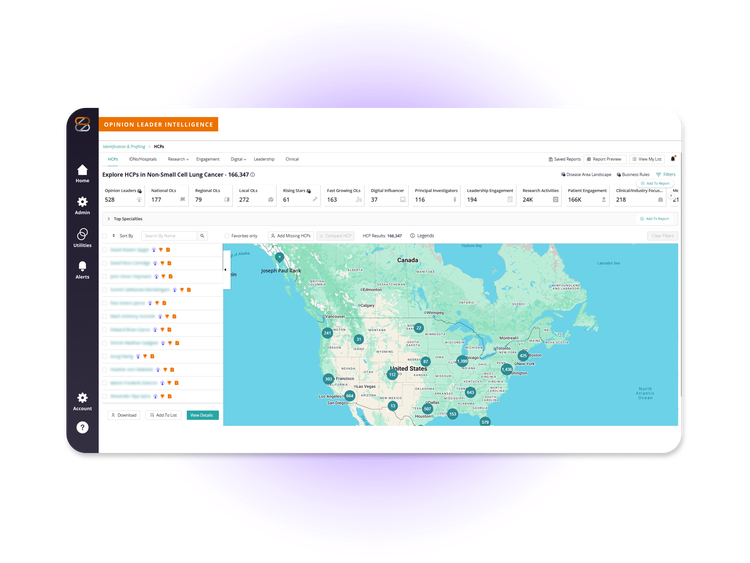
Task: Click the Clear Filters button
Action: click(662, 236)
